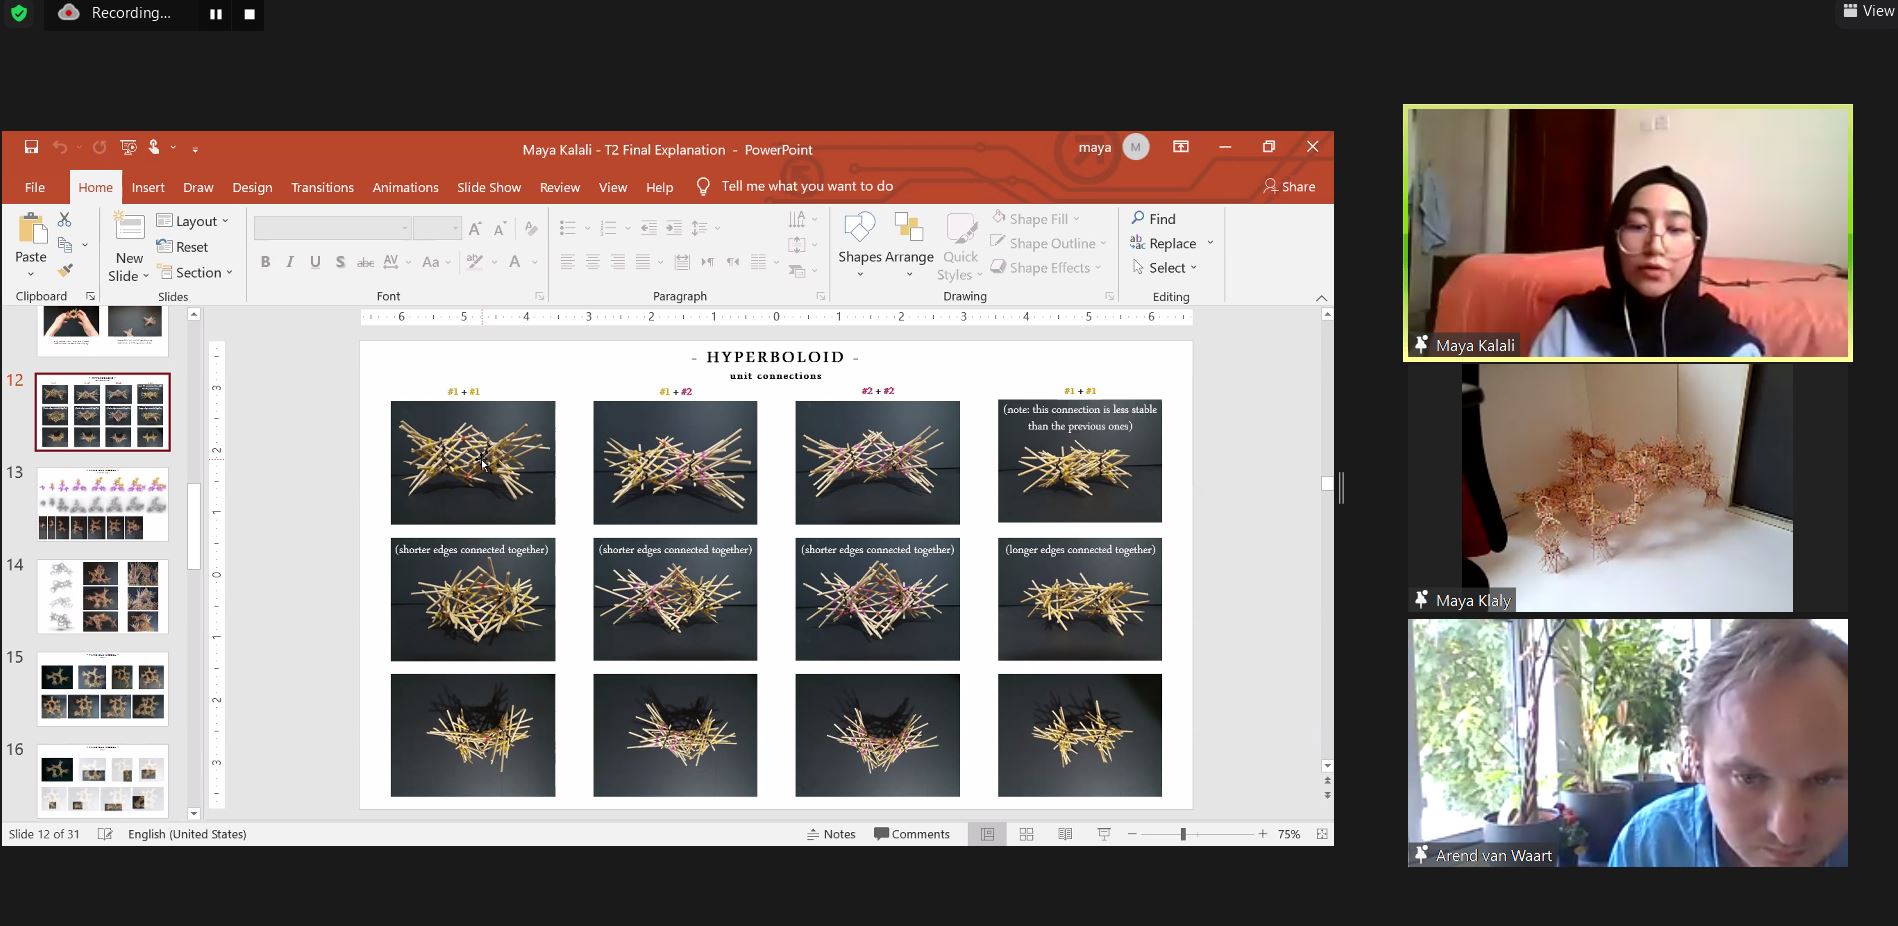The width and height of the screenshot is (1898, 926).
Task: Switch to Slide Sorter view
Action: pyautogui.click(x=1026, y=834)
